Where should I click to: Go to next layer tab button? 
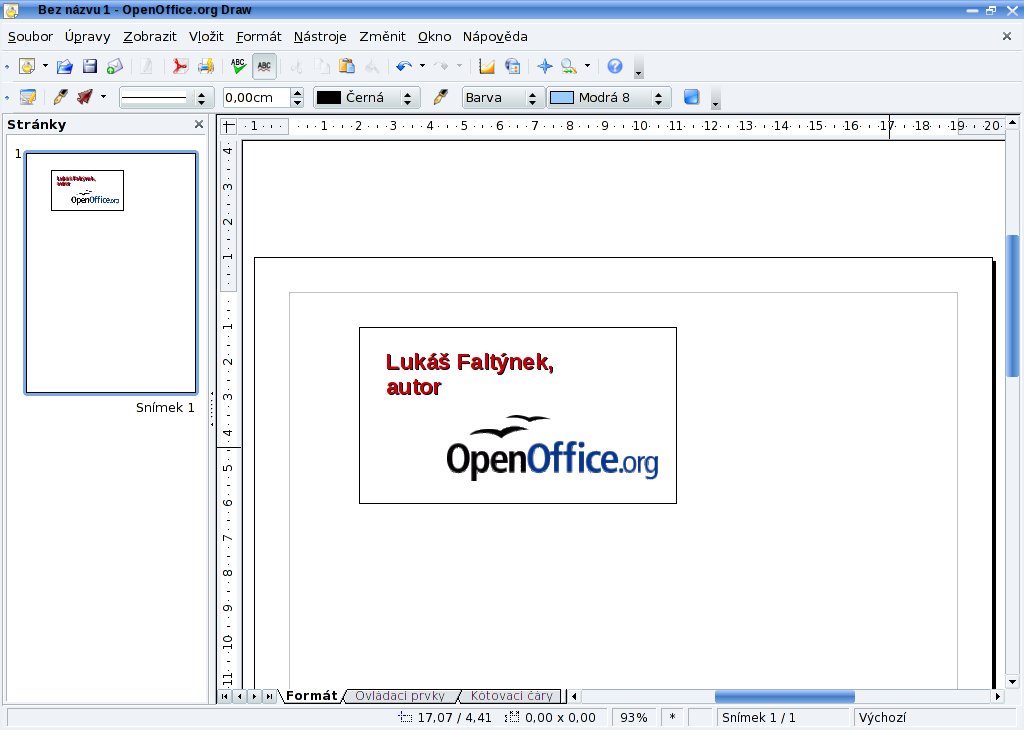255,697
